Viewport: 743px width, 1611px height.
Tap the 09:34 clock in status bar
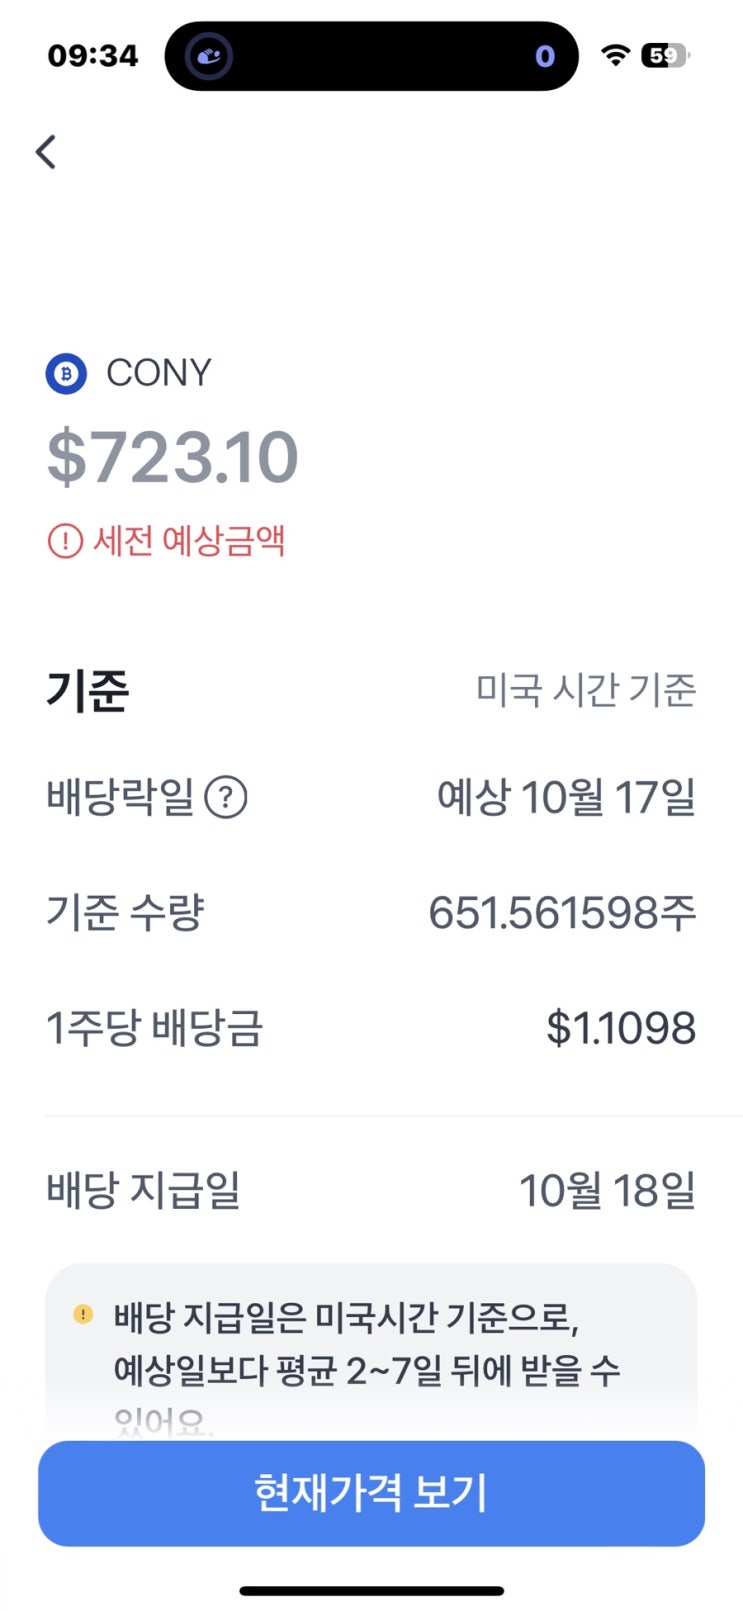point(93,56)
